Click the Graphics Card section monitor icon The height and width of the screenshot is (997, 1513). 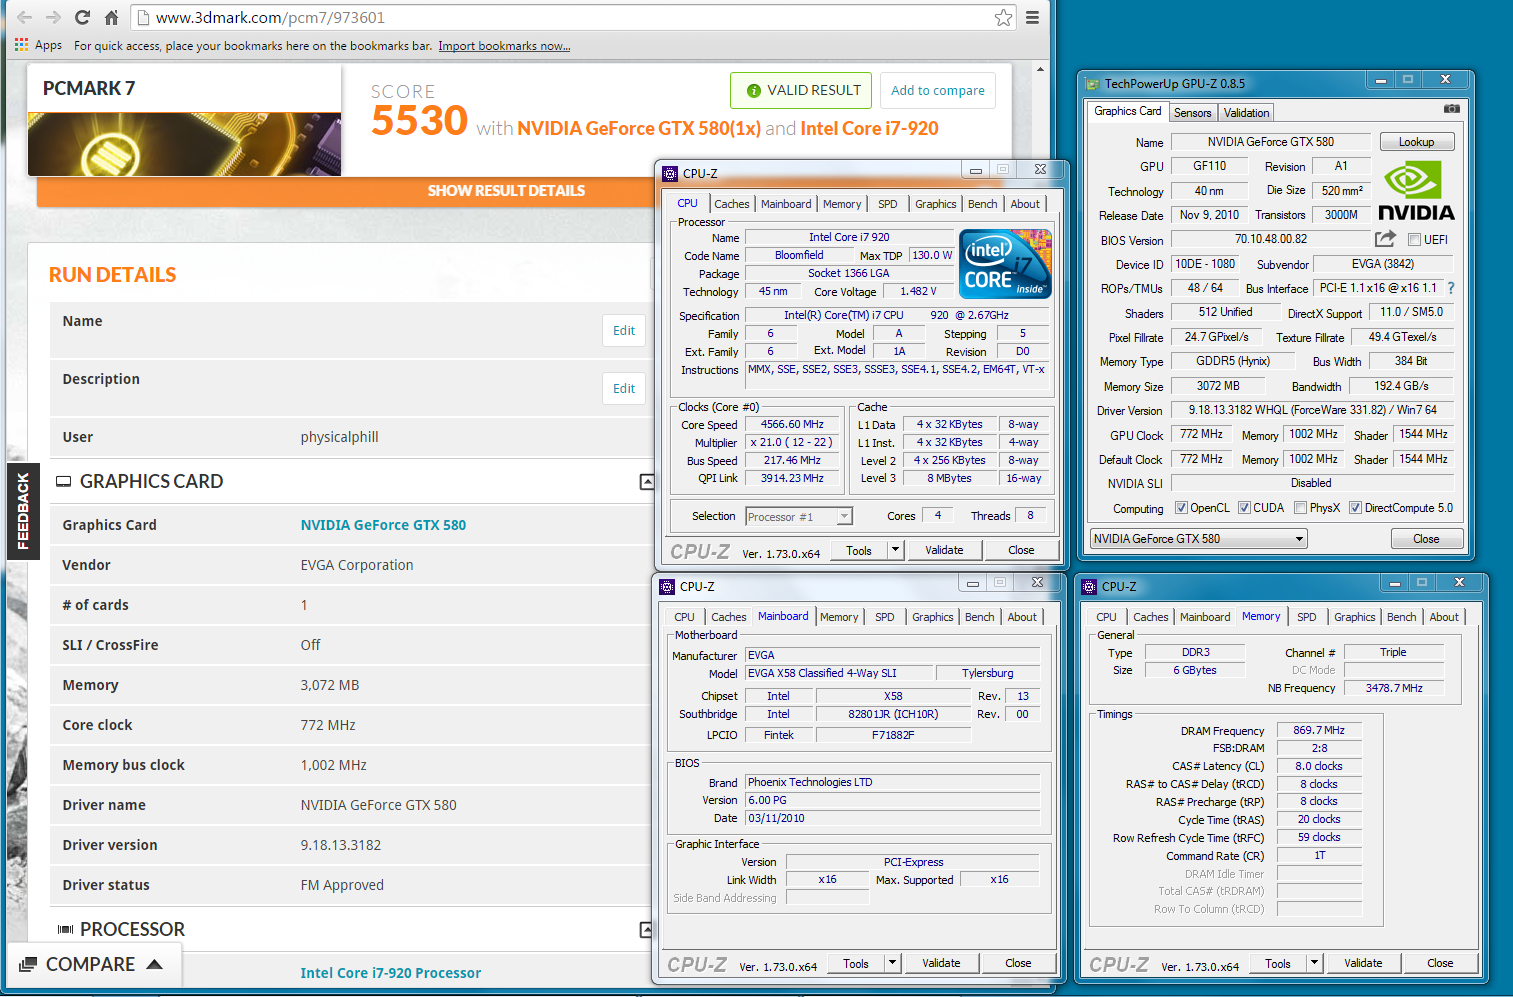click(x=64, y=481)
